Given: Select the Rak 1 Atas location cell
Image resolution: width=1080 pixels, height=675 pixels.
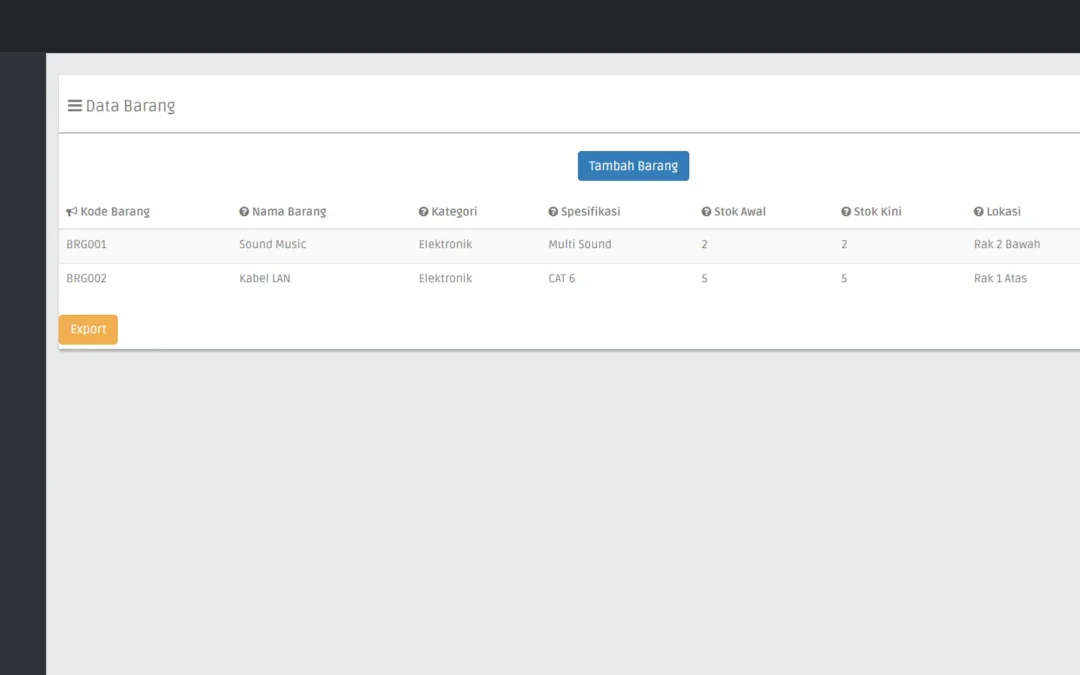Looking at the screenshot, I should click(x=1000, y=279).
